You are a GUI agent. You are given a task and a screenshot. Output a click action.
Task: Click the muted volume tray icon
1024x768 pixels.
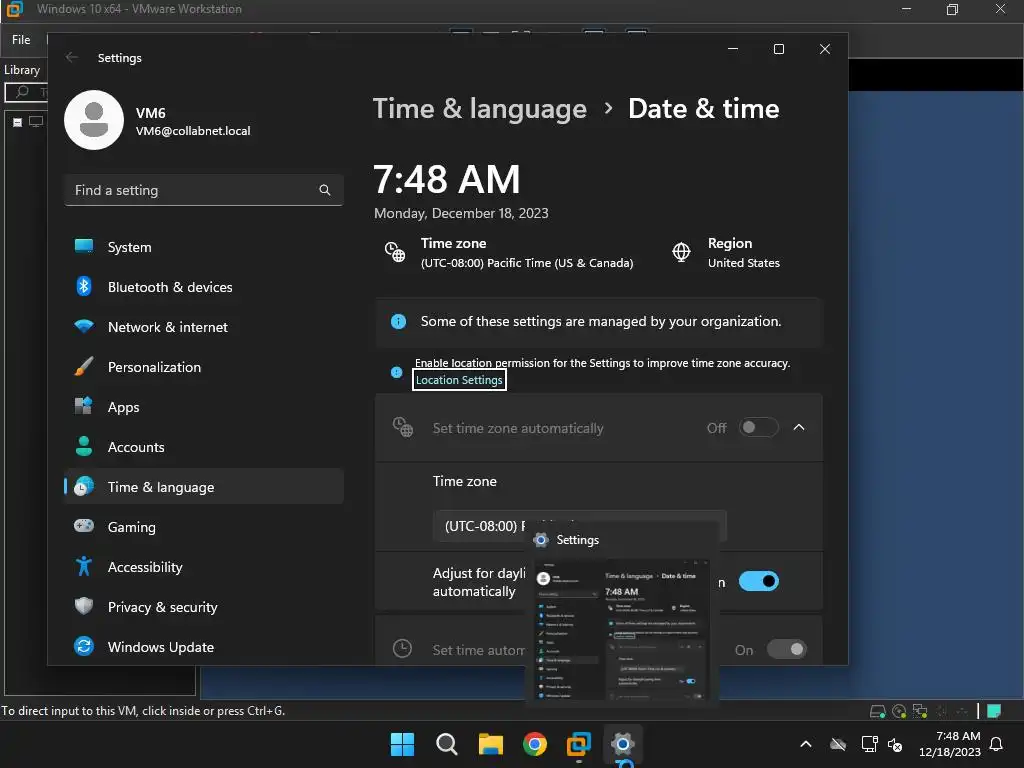895,744
